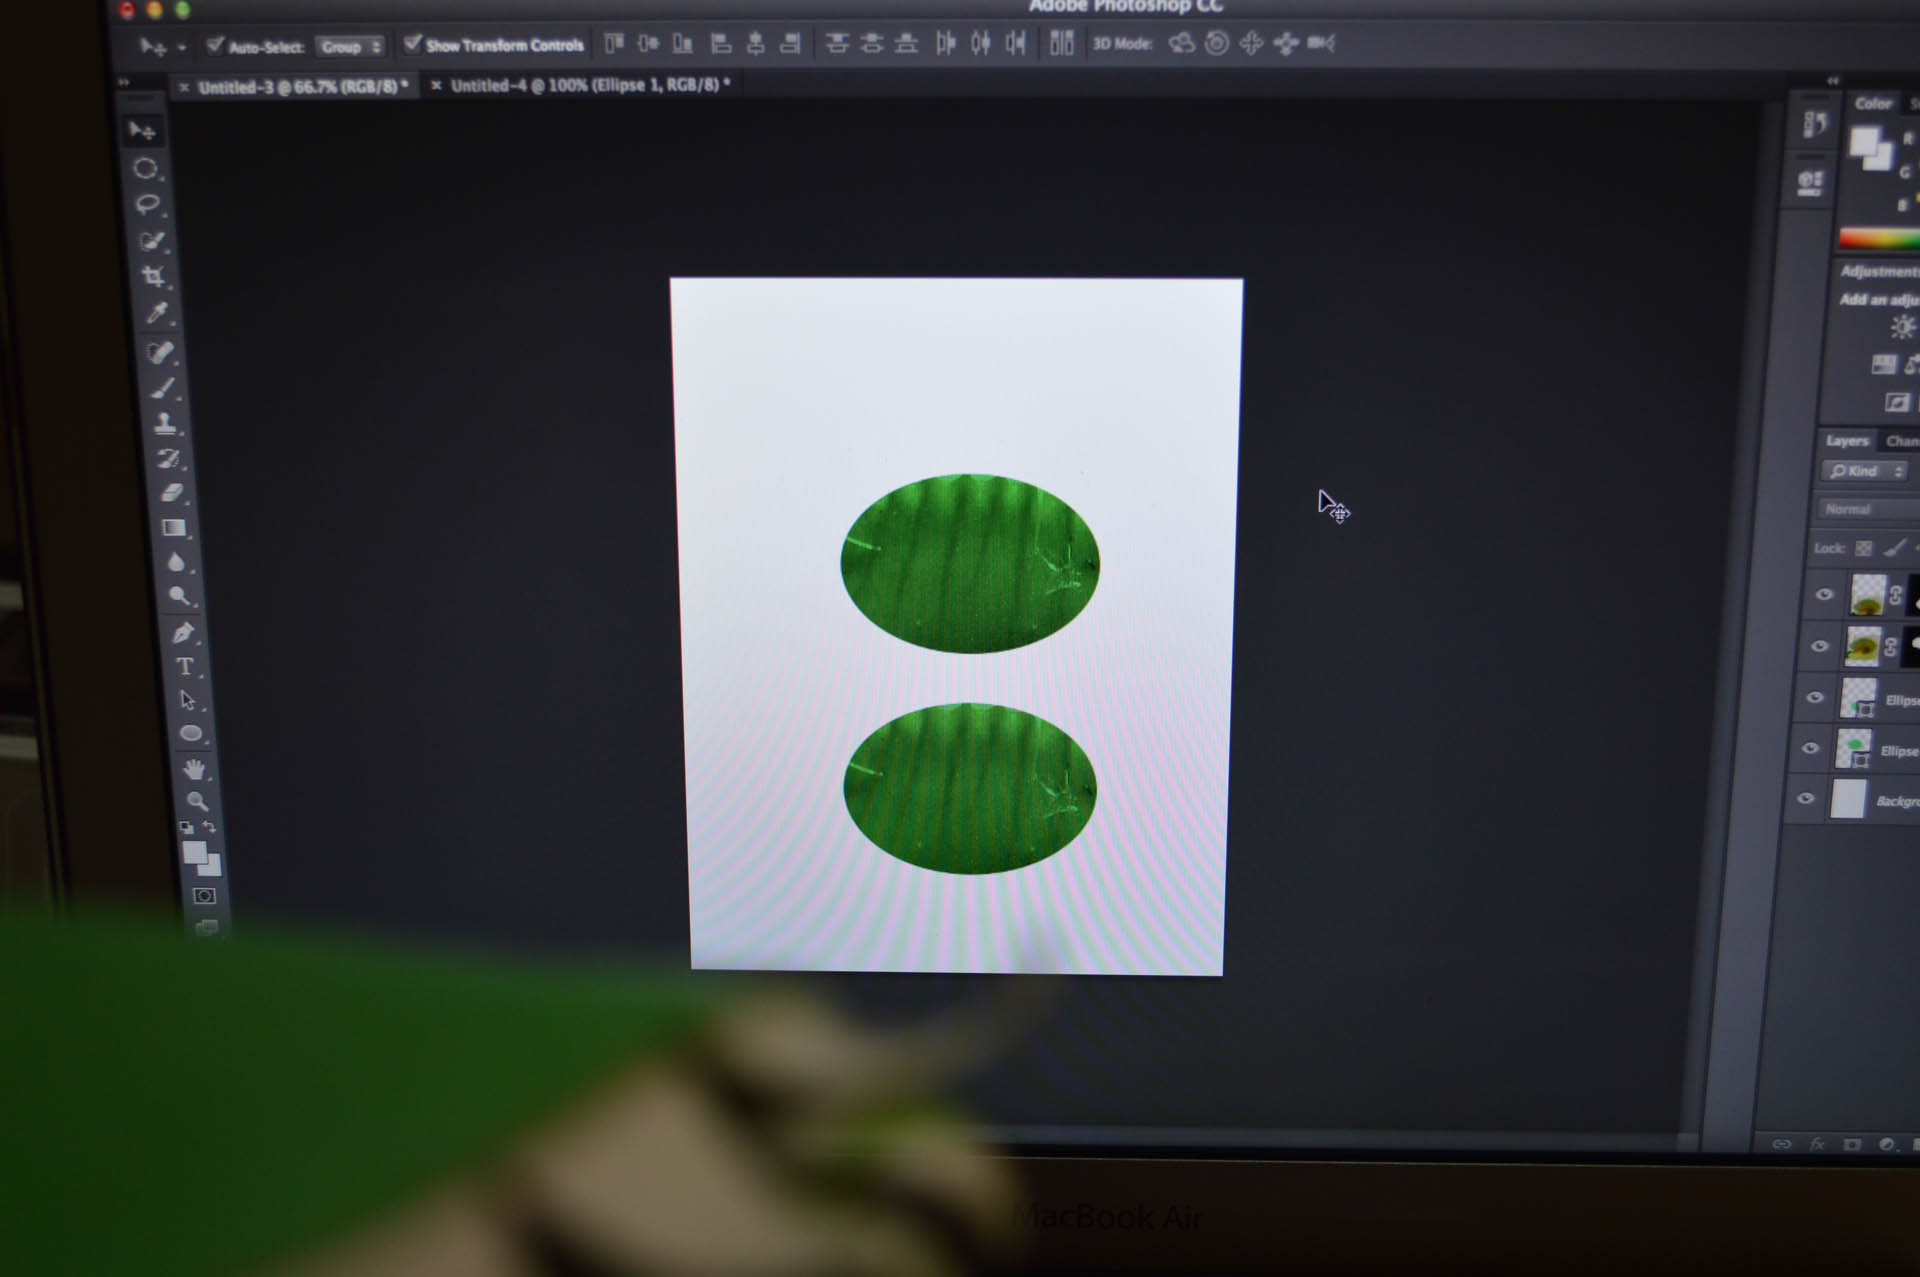Swap foreground and background colors

point(210,826)
